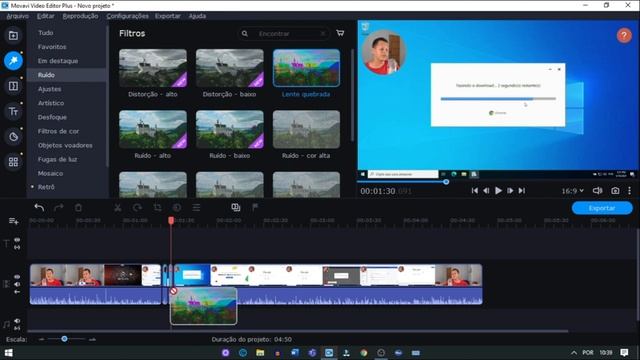
Task: Toggle preview volume speaker icon
Action: [597, 191]
